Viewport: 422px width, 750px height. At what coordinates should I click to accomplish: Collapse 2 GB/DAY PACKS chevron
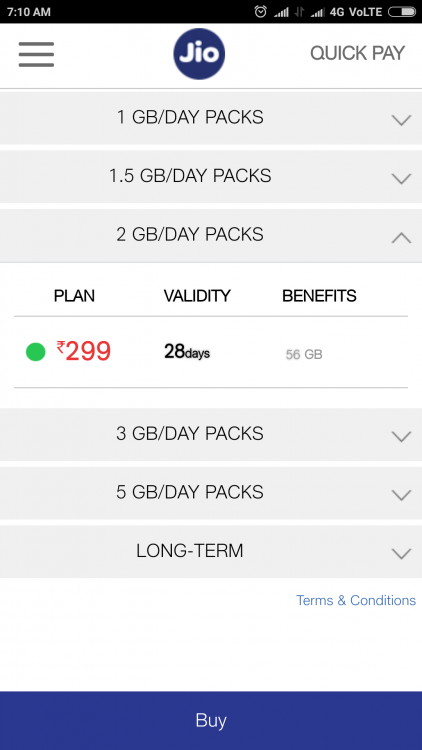click(401, 237)
